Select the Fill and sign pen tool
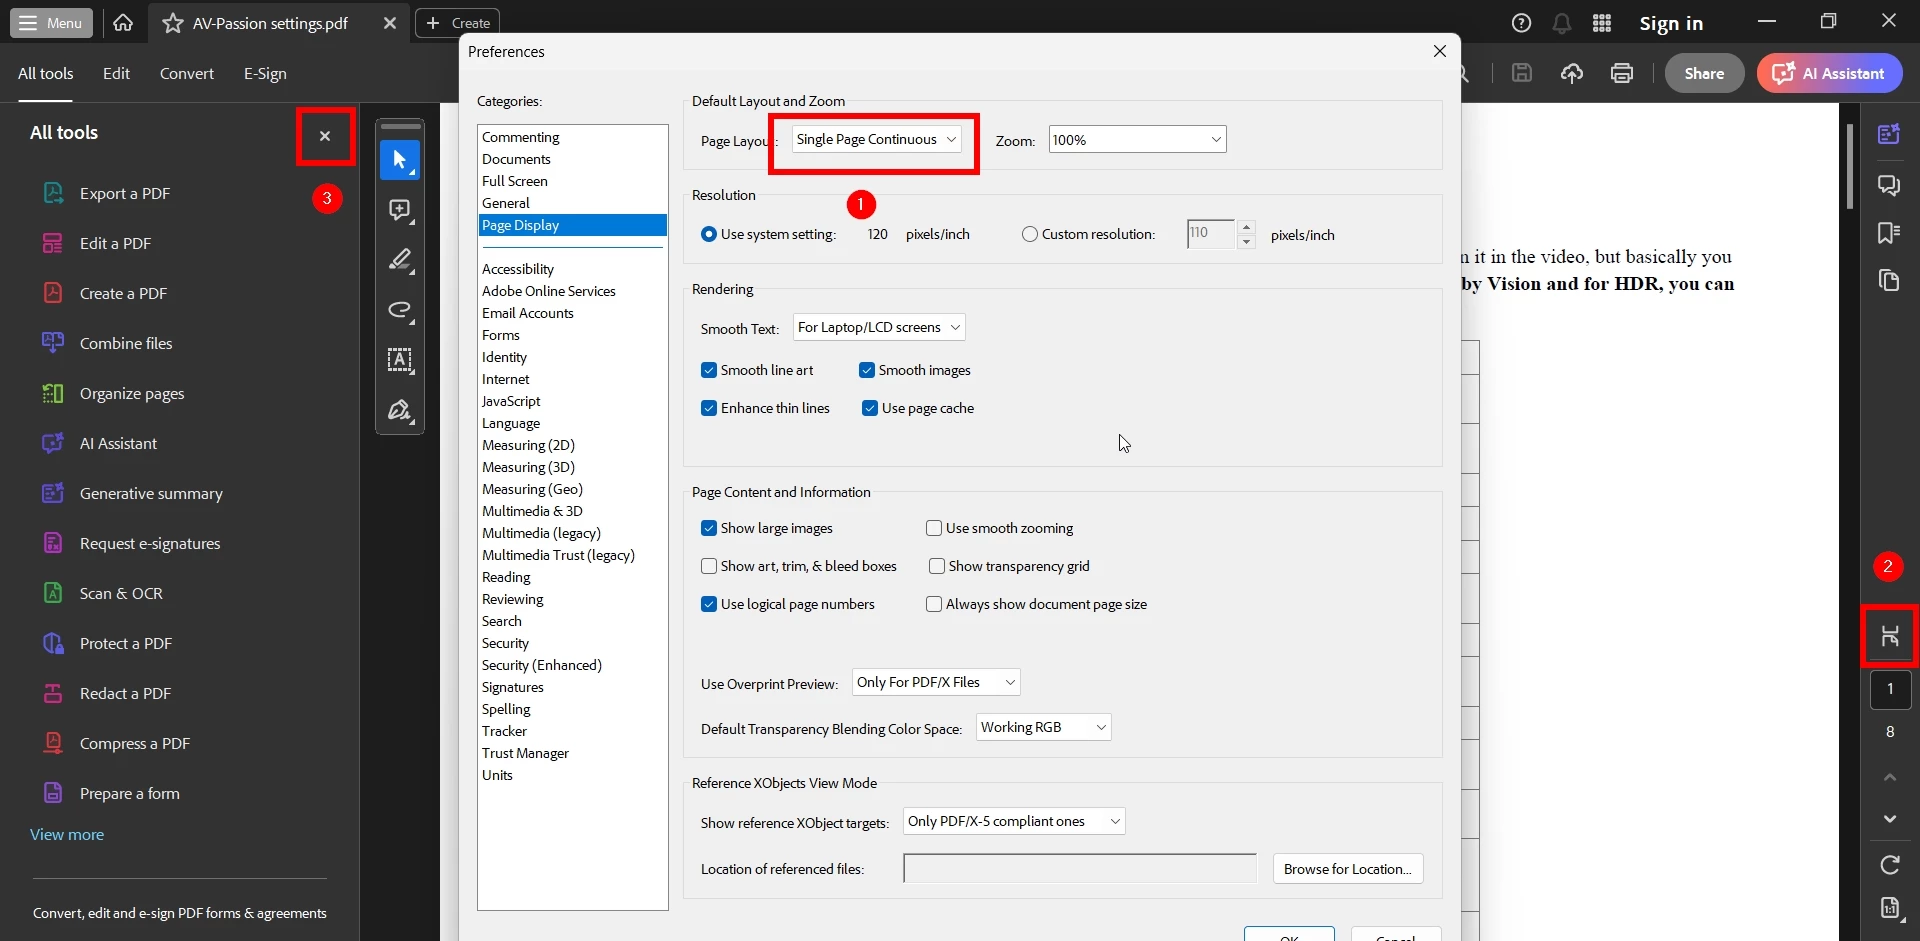Image resolution: width=1920 pixels, height=941 pixels. click(400, 410)
